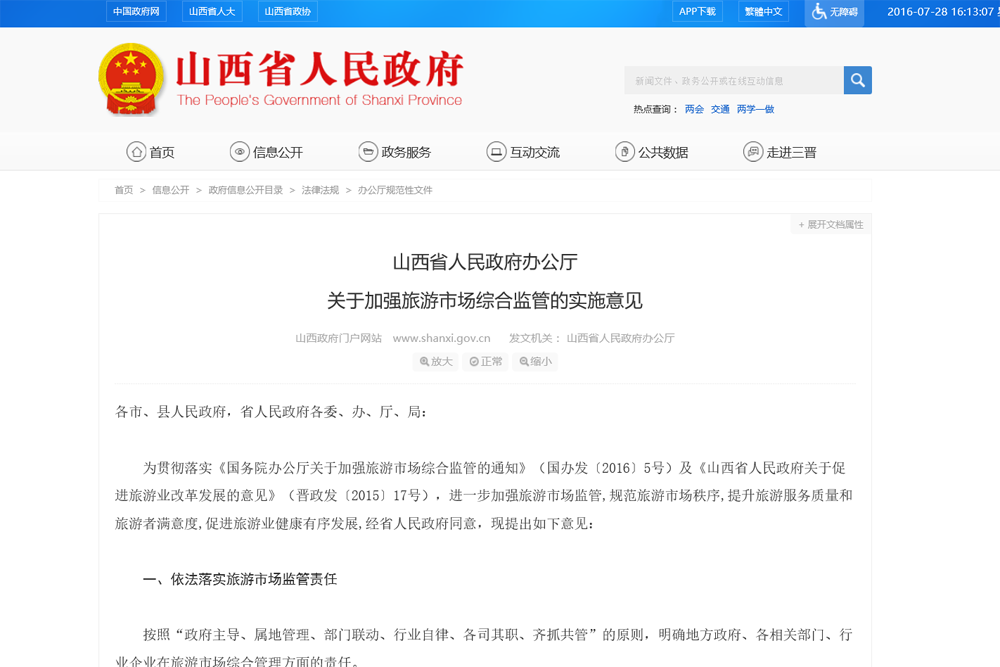1000x667 pixels.
Task: Click the 信息公开 eye icon
Action: 239,152
